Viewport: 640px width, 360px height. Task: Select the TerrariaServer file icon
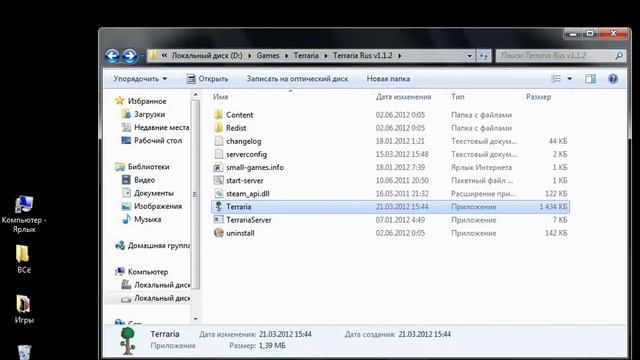pos(219,220)
